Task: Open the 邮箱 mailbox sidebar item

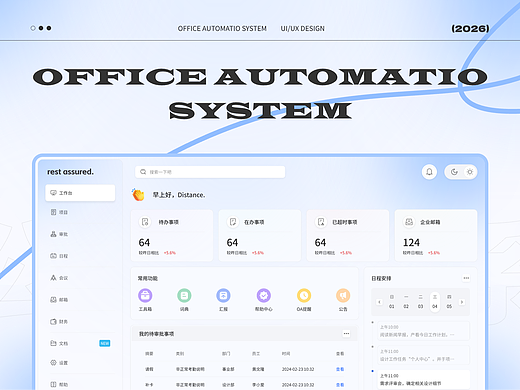Action: tap(59, 300)
